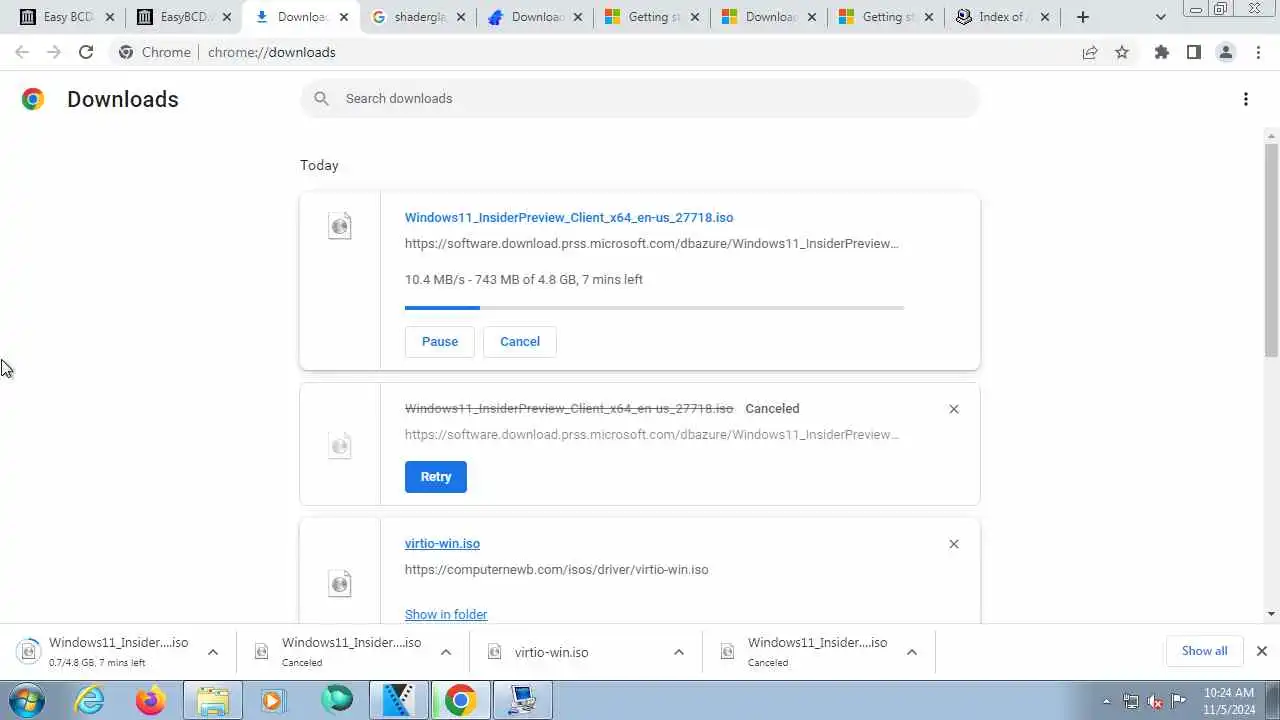1280x720 pixels.
Task: Pause the Windows11 ISO download
Action: click(439, 341)
